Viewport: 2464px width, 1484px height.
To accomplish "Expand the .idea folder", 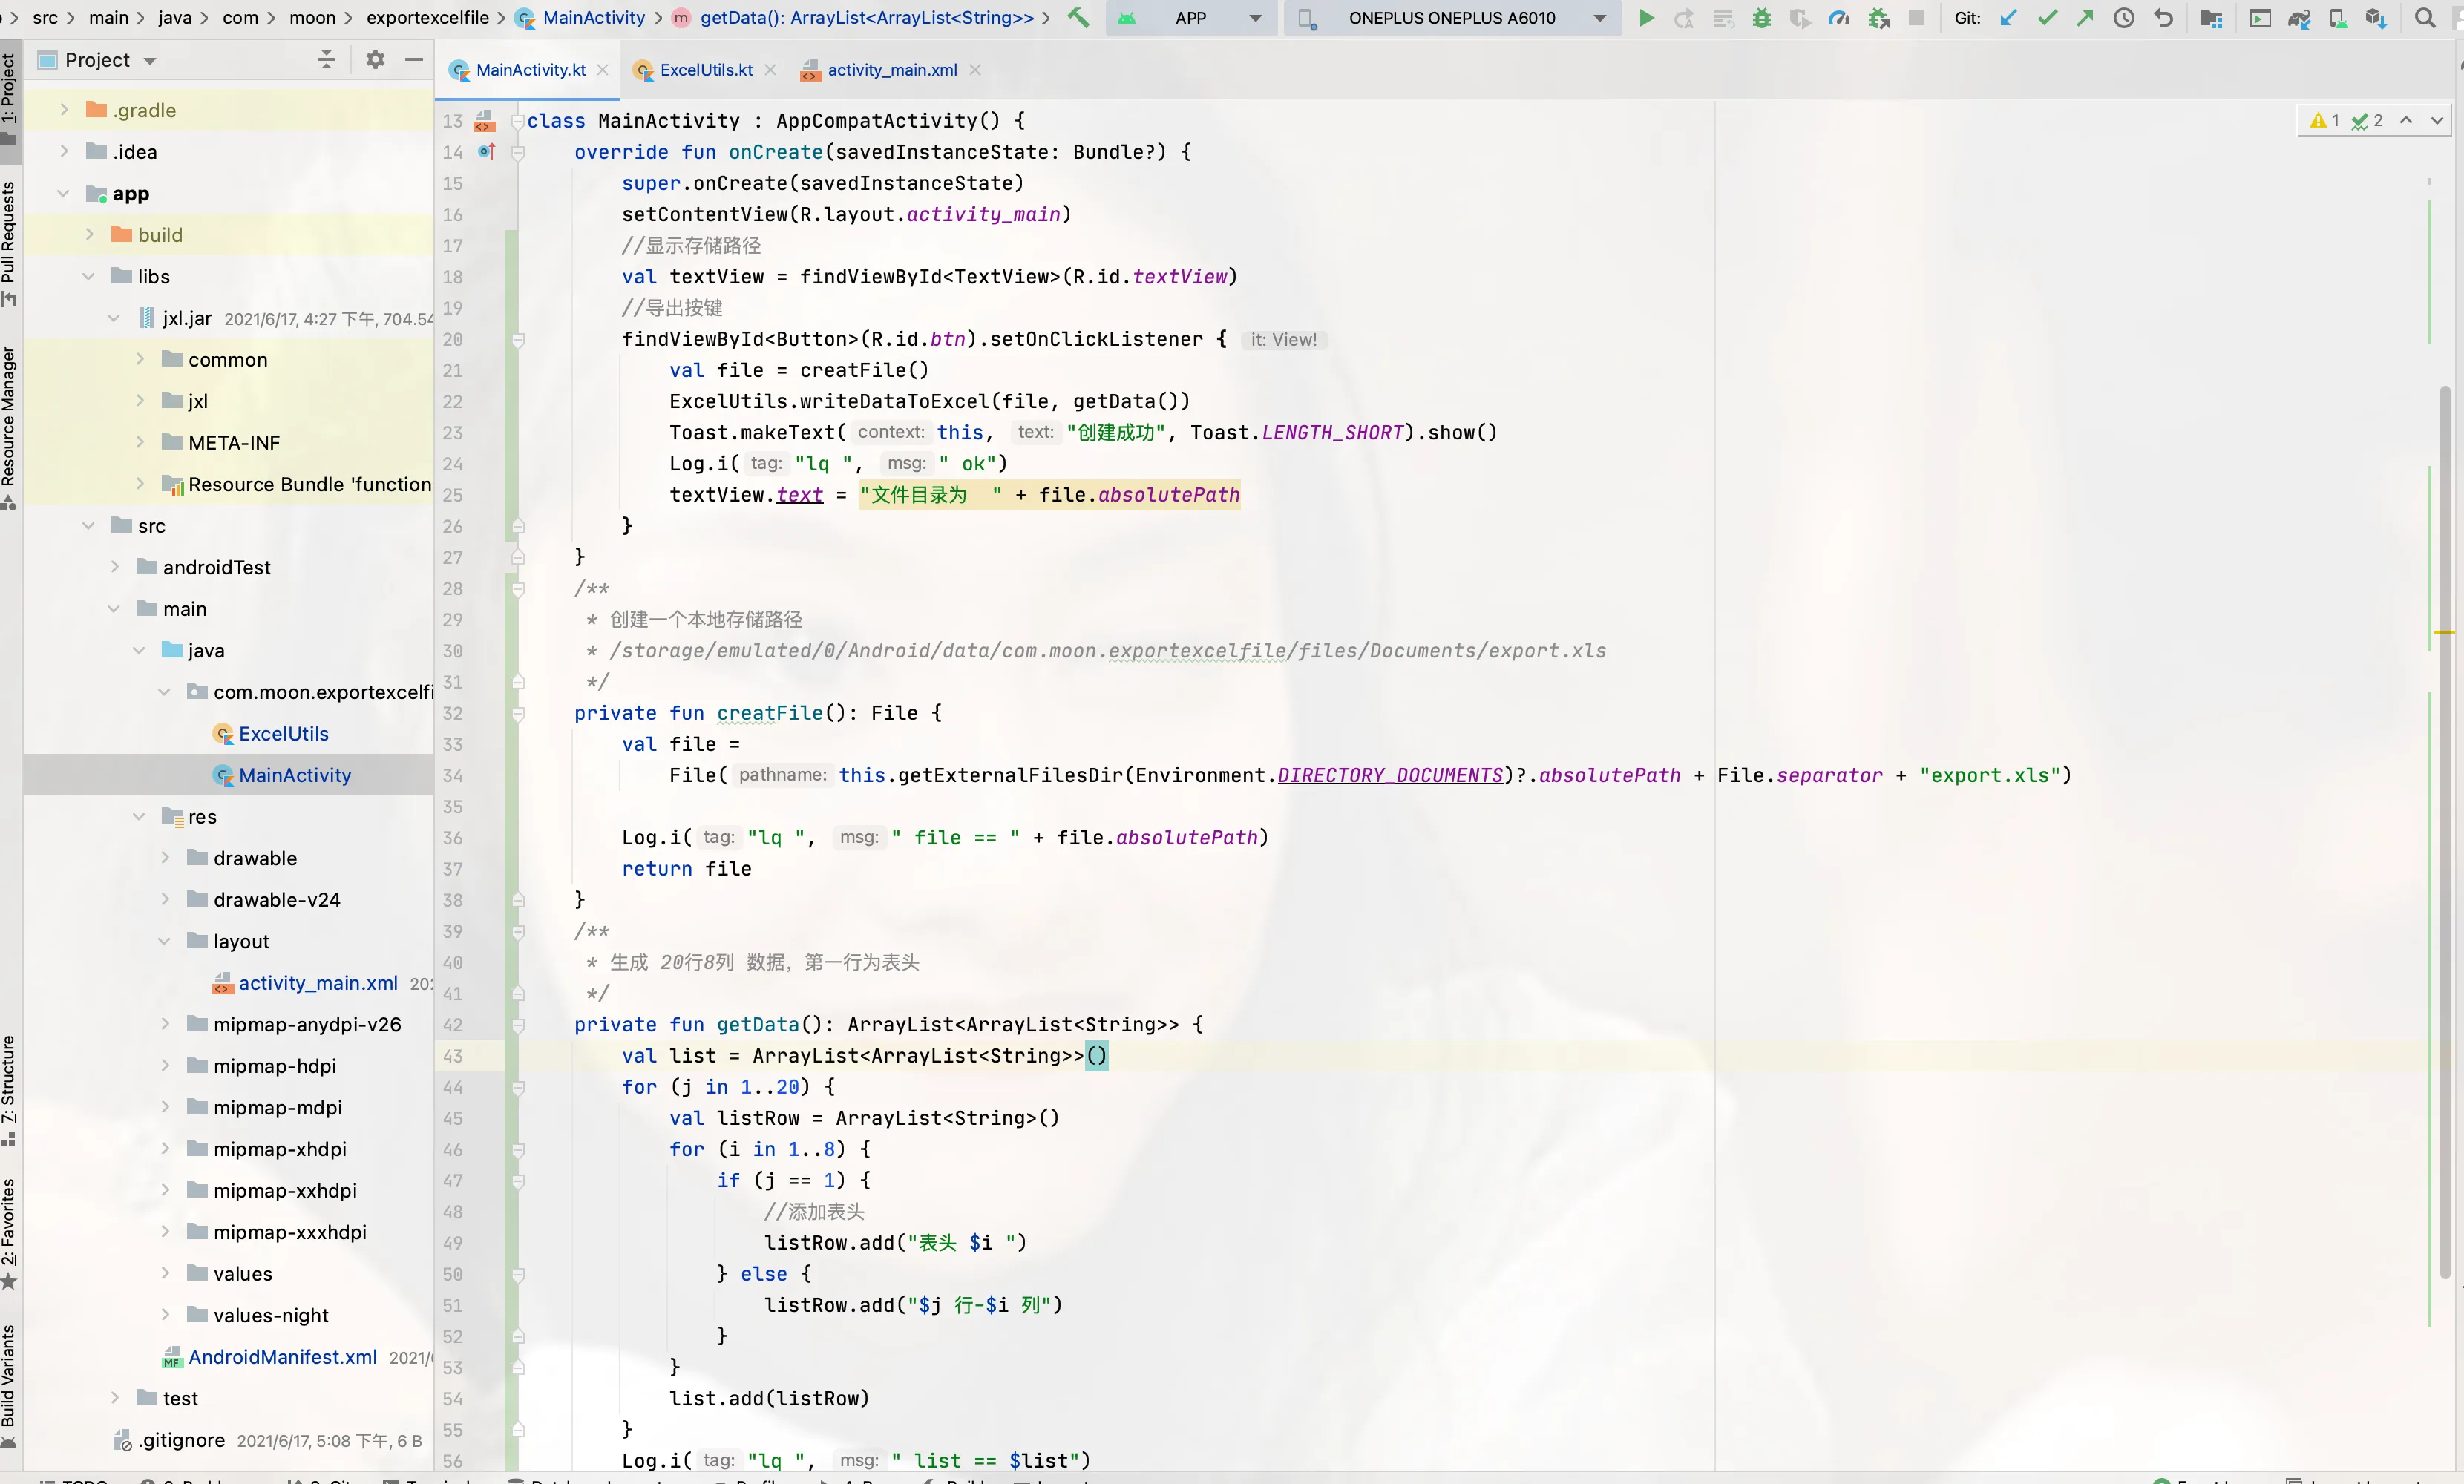I will click(x=64, y=152).
